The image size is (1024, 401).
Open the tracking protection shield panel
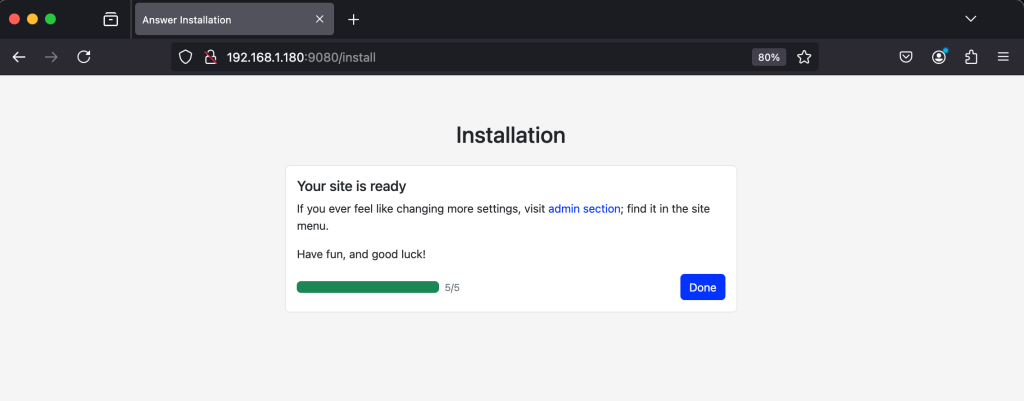coord(185,57)
